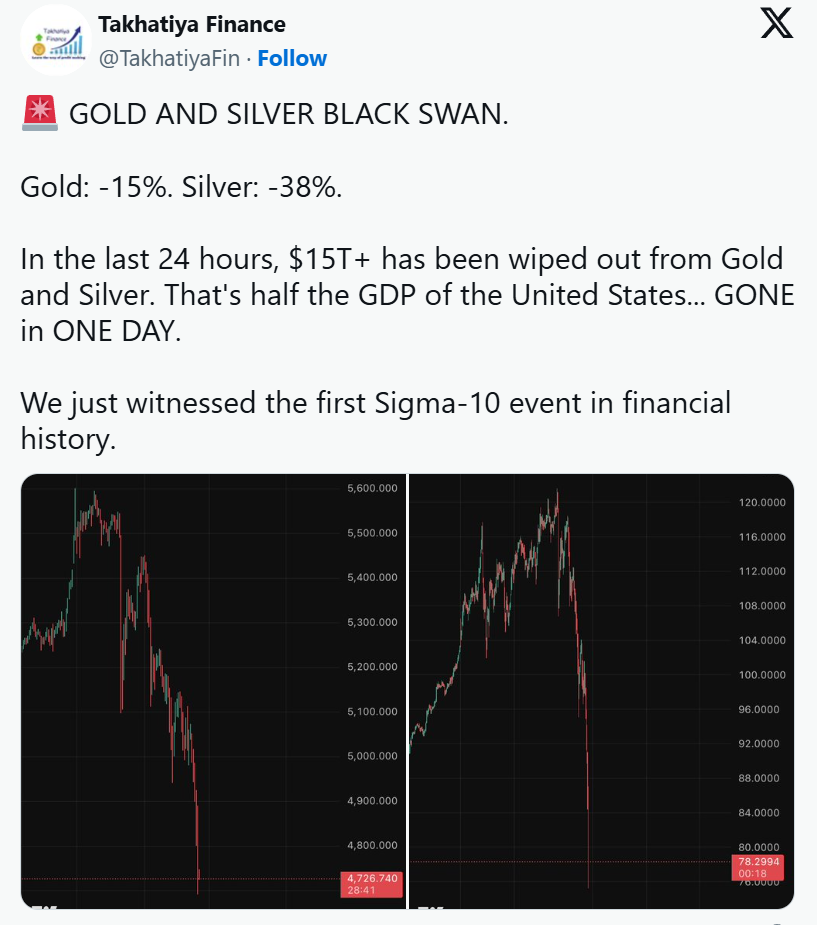Viewport: 817px width, 925px height.
Task: Click the 'Gold: -15%. Silver: -38%.' line
Action: tap(181, 187)
